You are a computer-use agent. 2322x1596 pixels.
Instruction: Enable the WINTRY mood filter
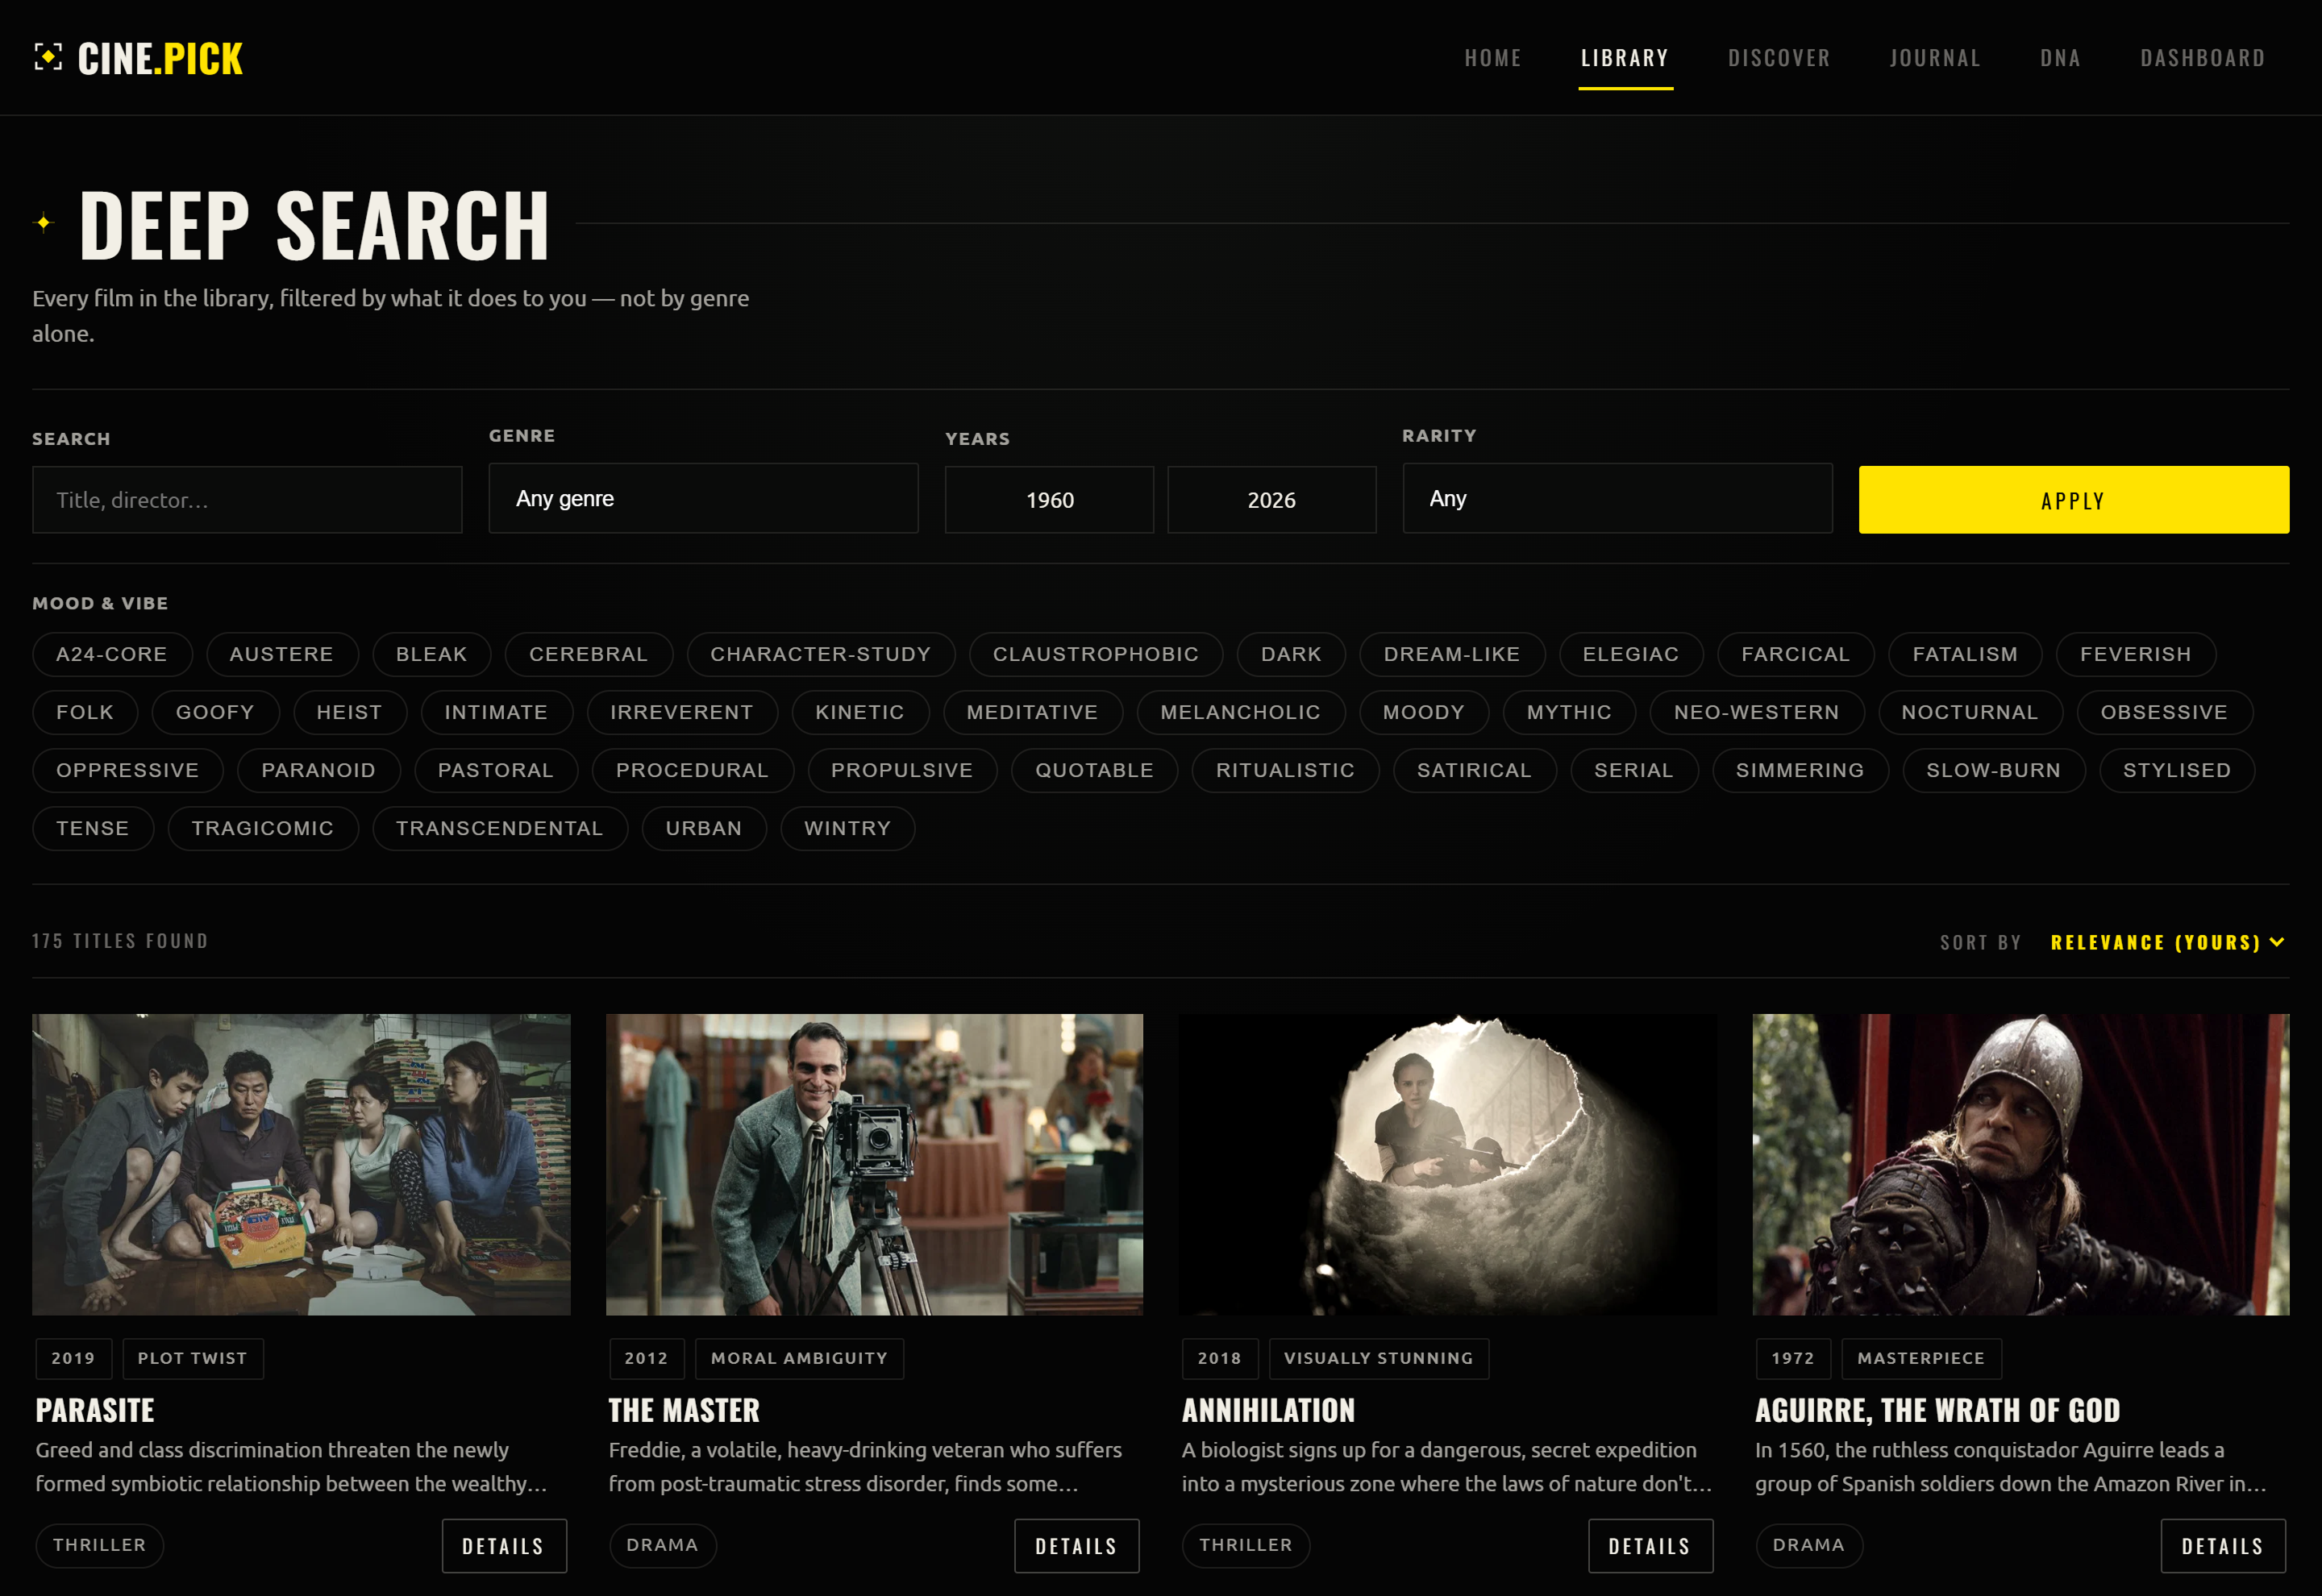(x=847, y=828)
